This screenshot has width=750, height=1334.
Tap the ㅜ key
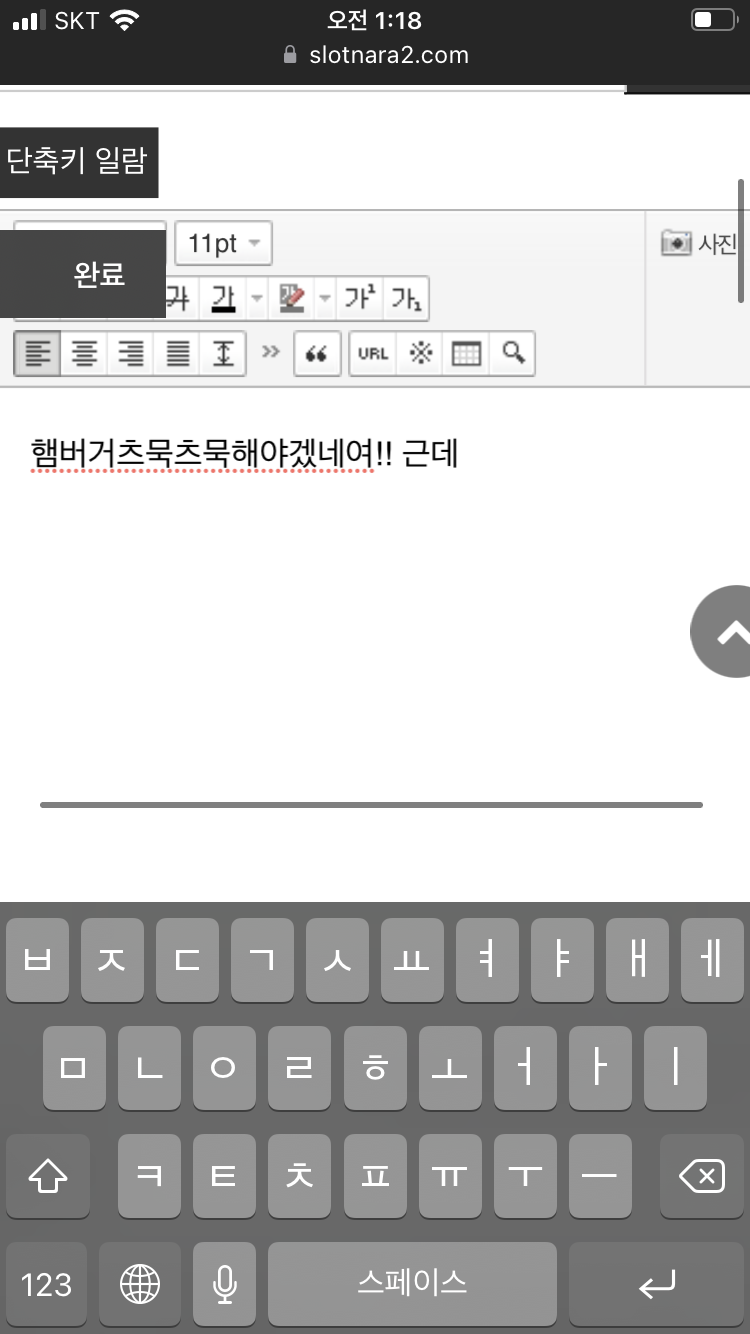(525, 1176)
